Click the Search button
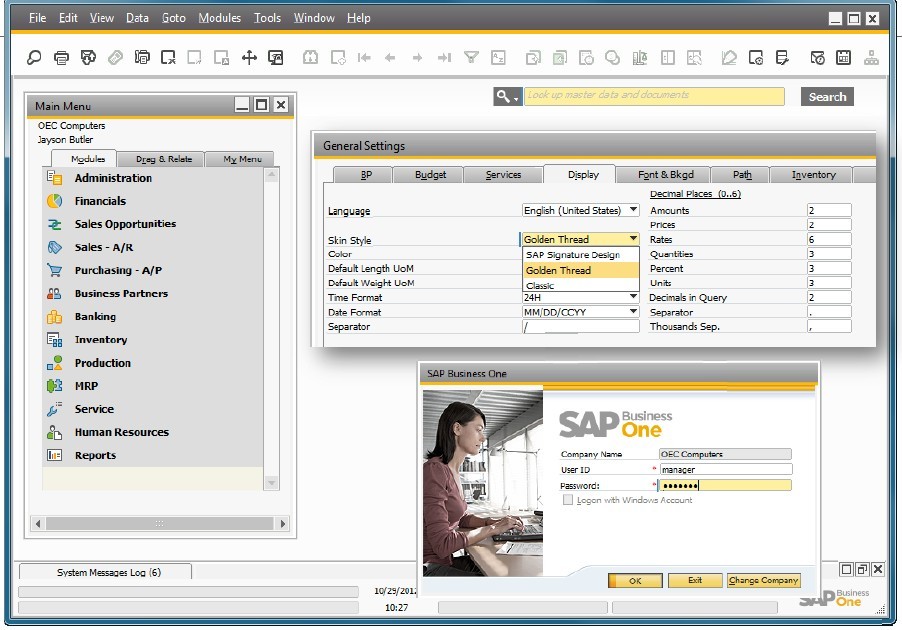The height and width of the screenshot is (630, 902). [x=827, y=97]
